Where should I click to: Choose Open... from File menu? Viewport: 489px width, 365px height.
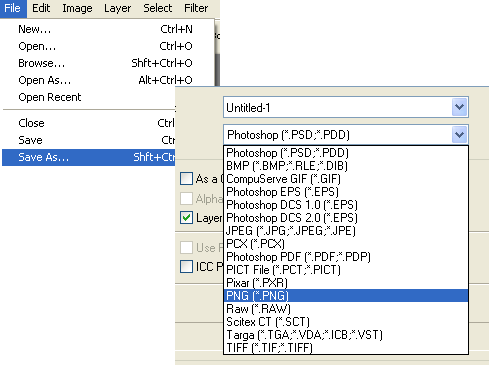pos(107,46)
